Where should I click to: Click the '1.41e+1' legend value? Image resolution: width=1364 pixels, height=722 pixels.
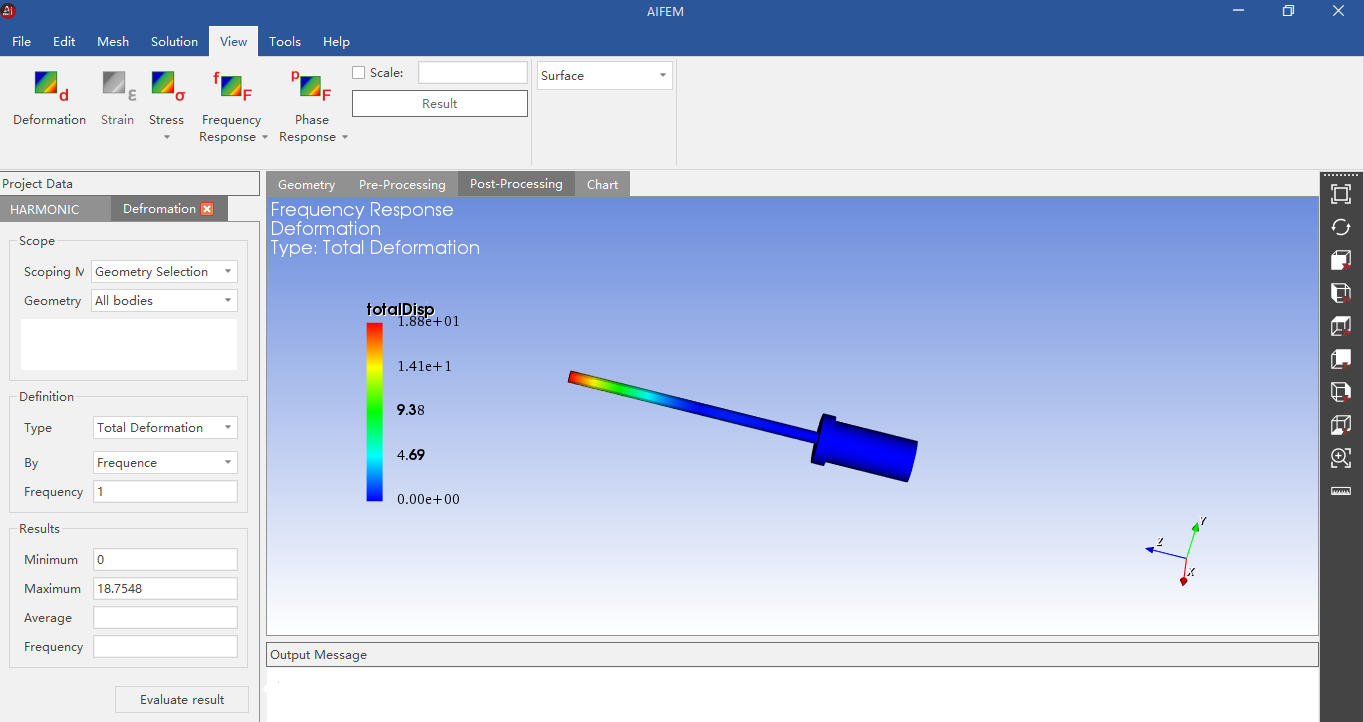point(425,366)
